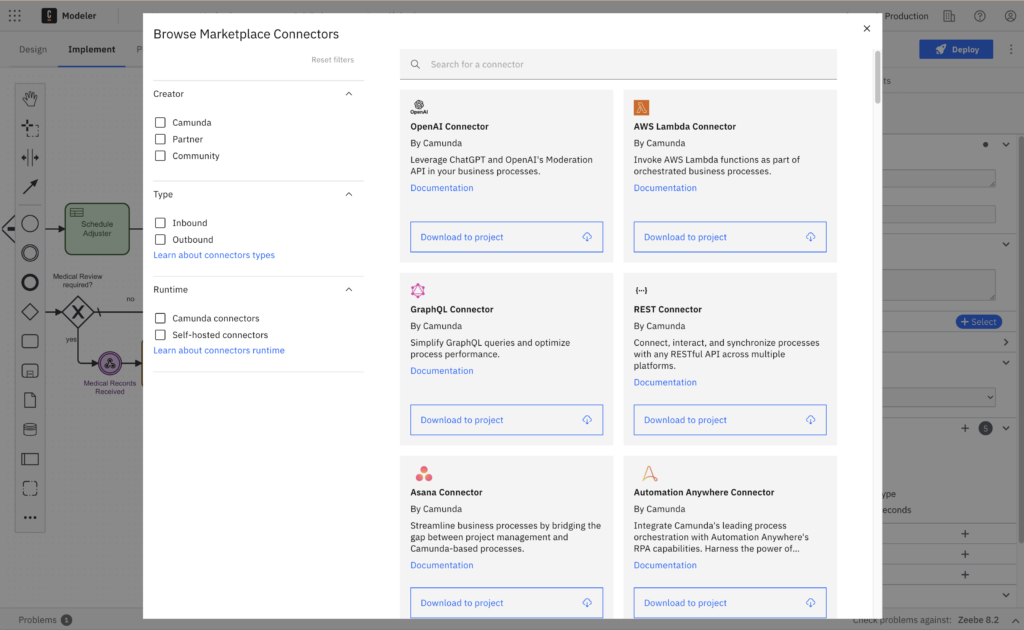Download REST Connector to project
1024x630 pixels.
729,420
